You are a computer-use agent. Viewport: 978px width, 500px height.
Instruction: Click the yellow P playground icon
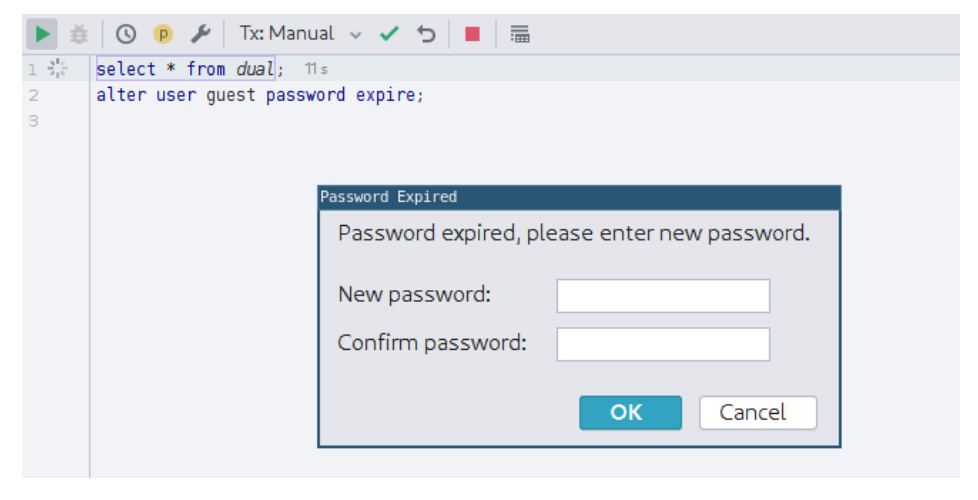click(163, 34)
